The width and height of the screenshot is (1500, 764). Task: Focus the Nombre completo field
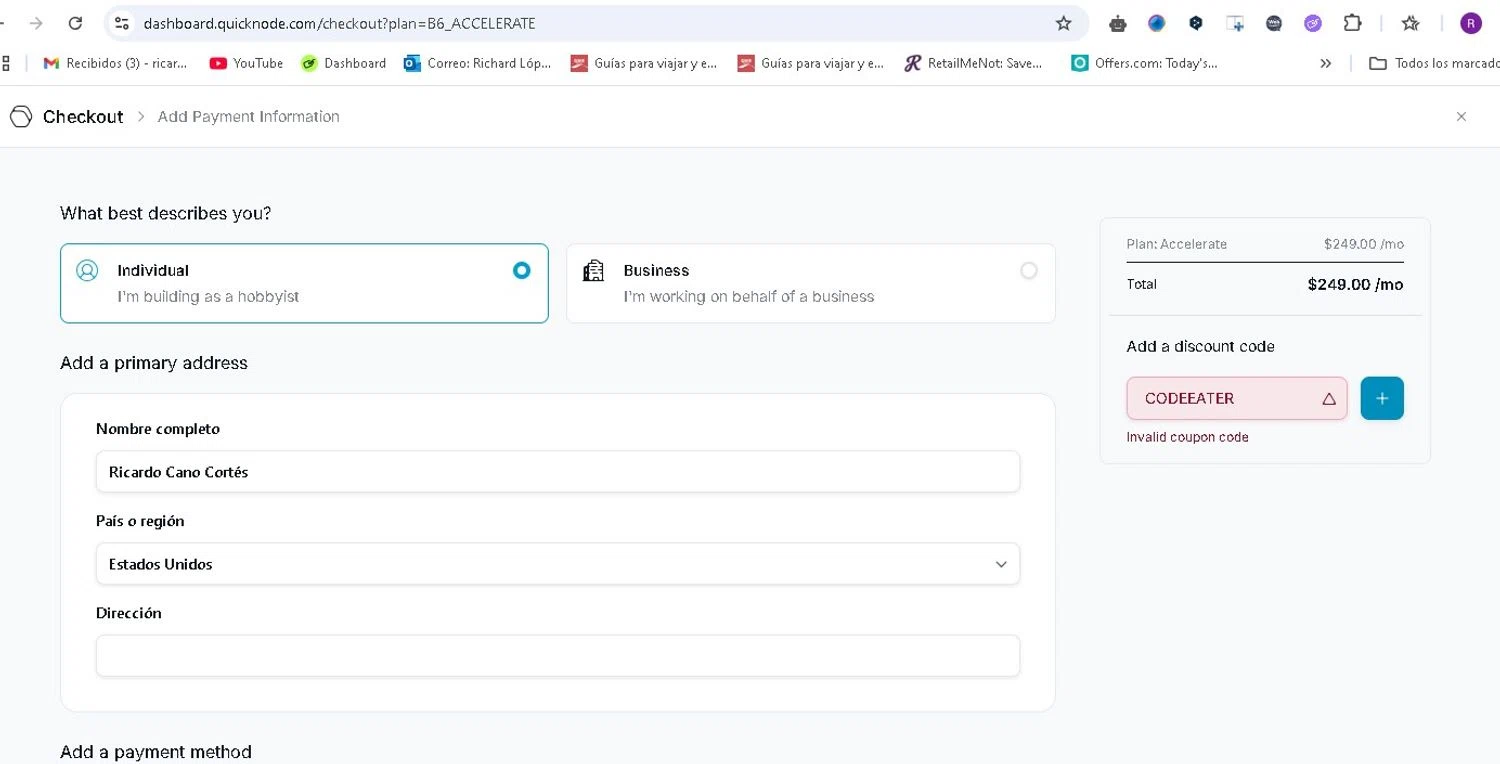pos(558,471)
